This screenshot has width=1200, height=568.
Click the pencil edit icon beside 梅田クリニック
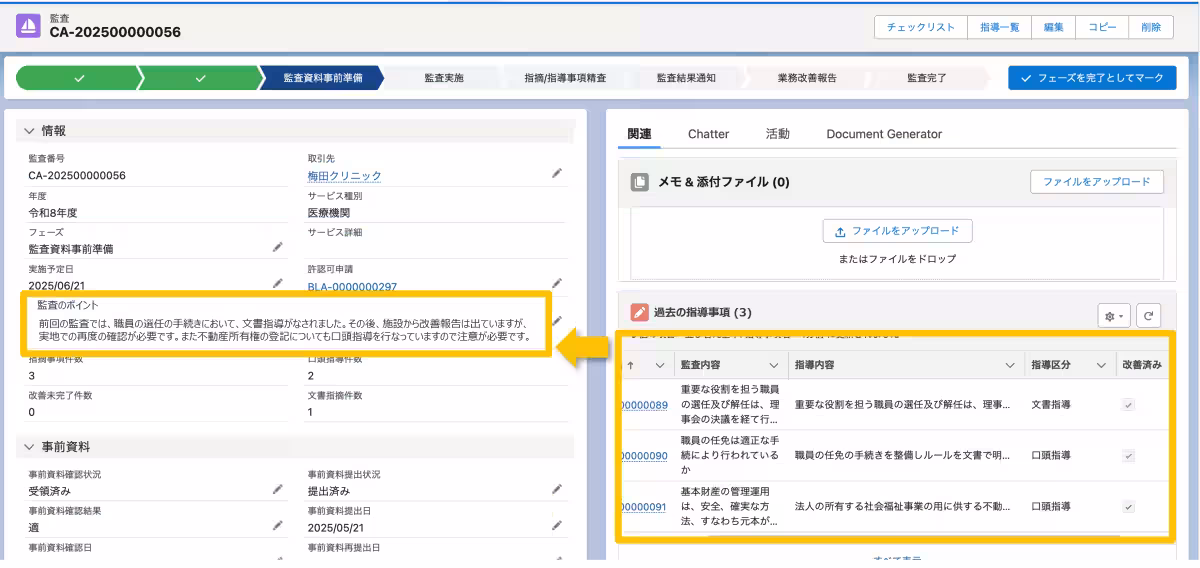tap(557, 174)
